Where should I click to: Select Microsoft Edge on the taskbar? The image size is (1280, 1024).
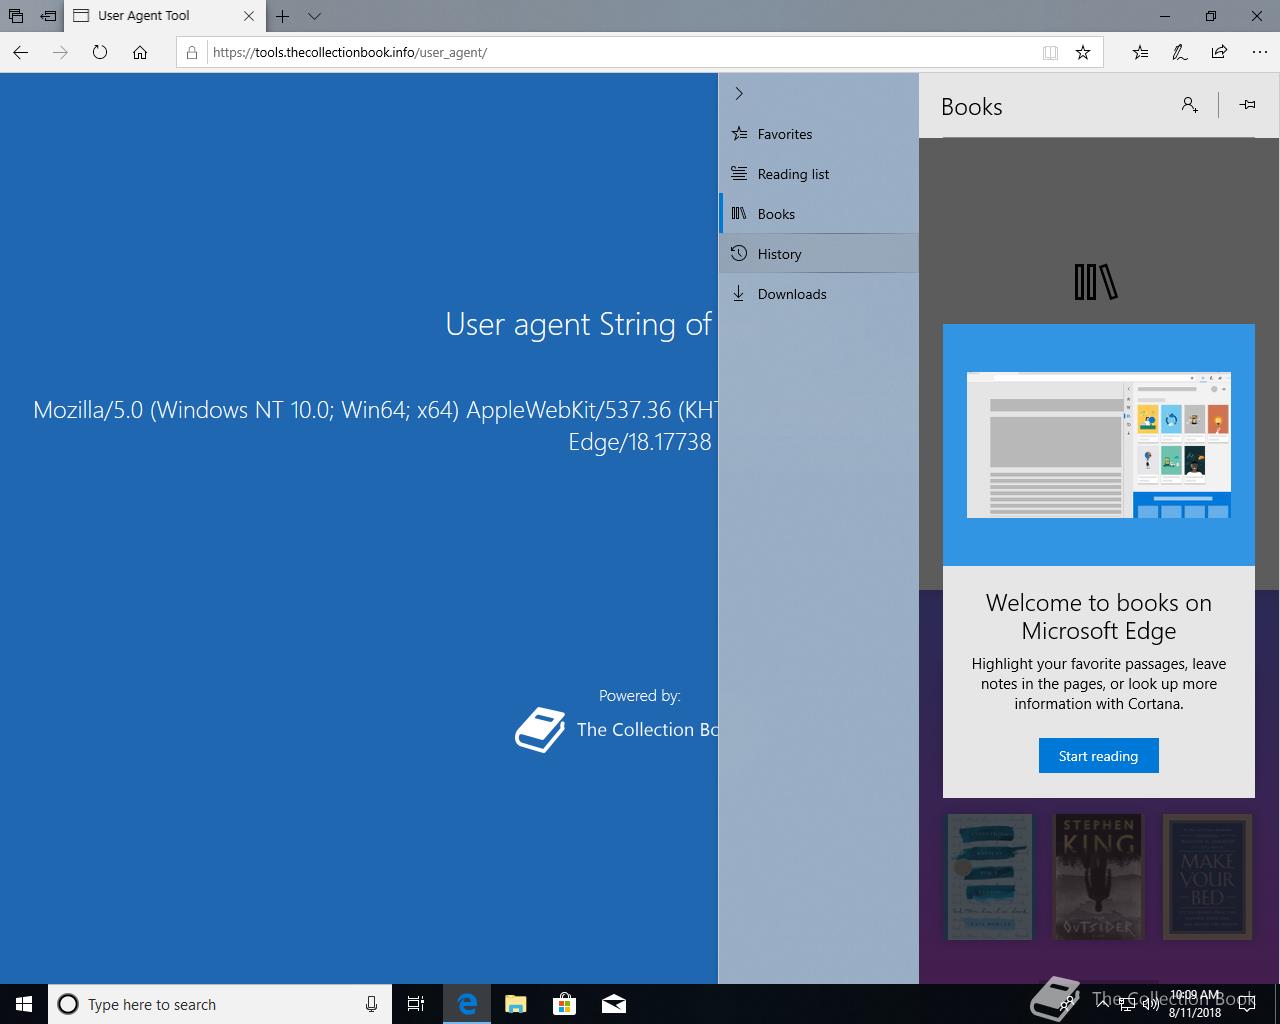(x=467, y=1004)
